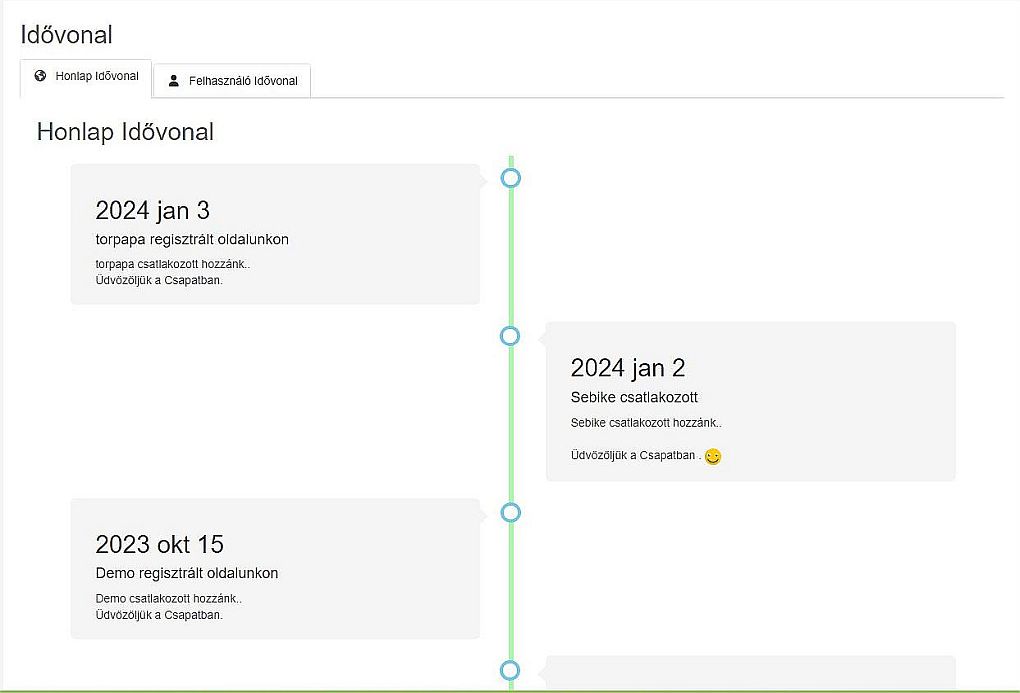Click the globe icon on the Honlap Idővonal tab
The height and width of the screenshot is (693, 1020).
[x=40, y=76]
